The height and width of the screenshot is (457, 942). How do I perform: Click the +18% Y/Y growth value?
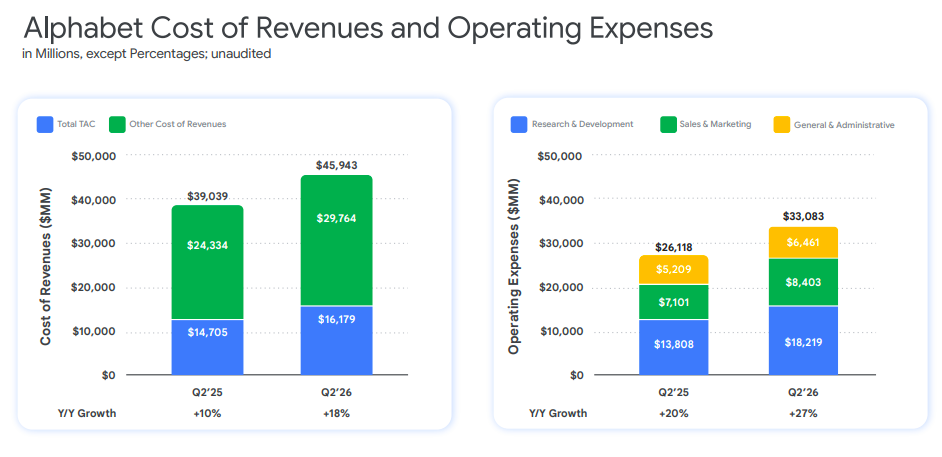[x=336, y=413]
